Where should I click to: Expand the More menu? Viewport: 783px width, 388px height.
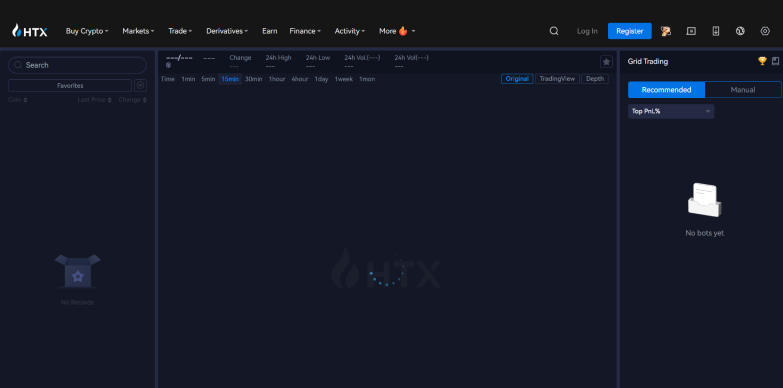point(397,31)
